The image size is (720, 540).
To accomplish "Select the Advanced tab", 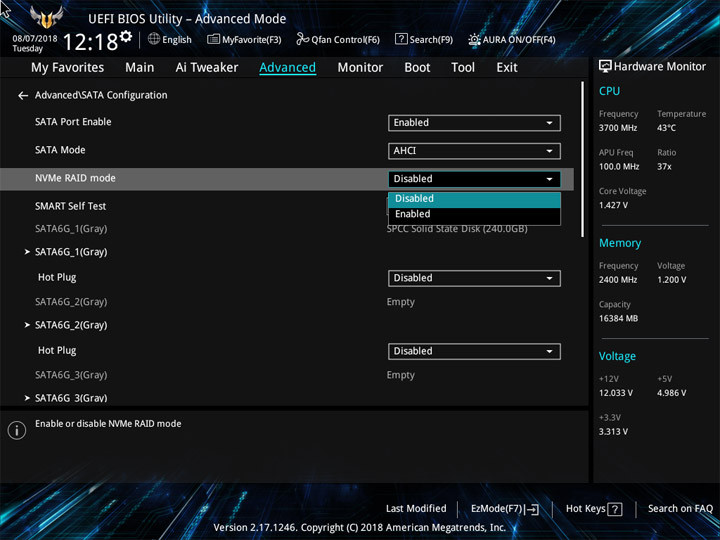I will tap(287, 68).
